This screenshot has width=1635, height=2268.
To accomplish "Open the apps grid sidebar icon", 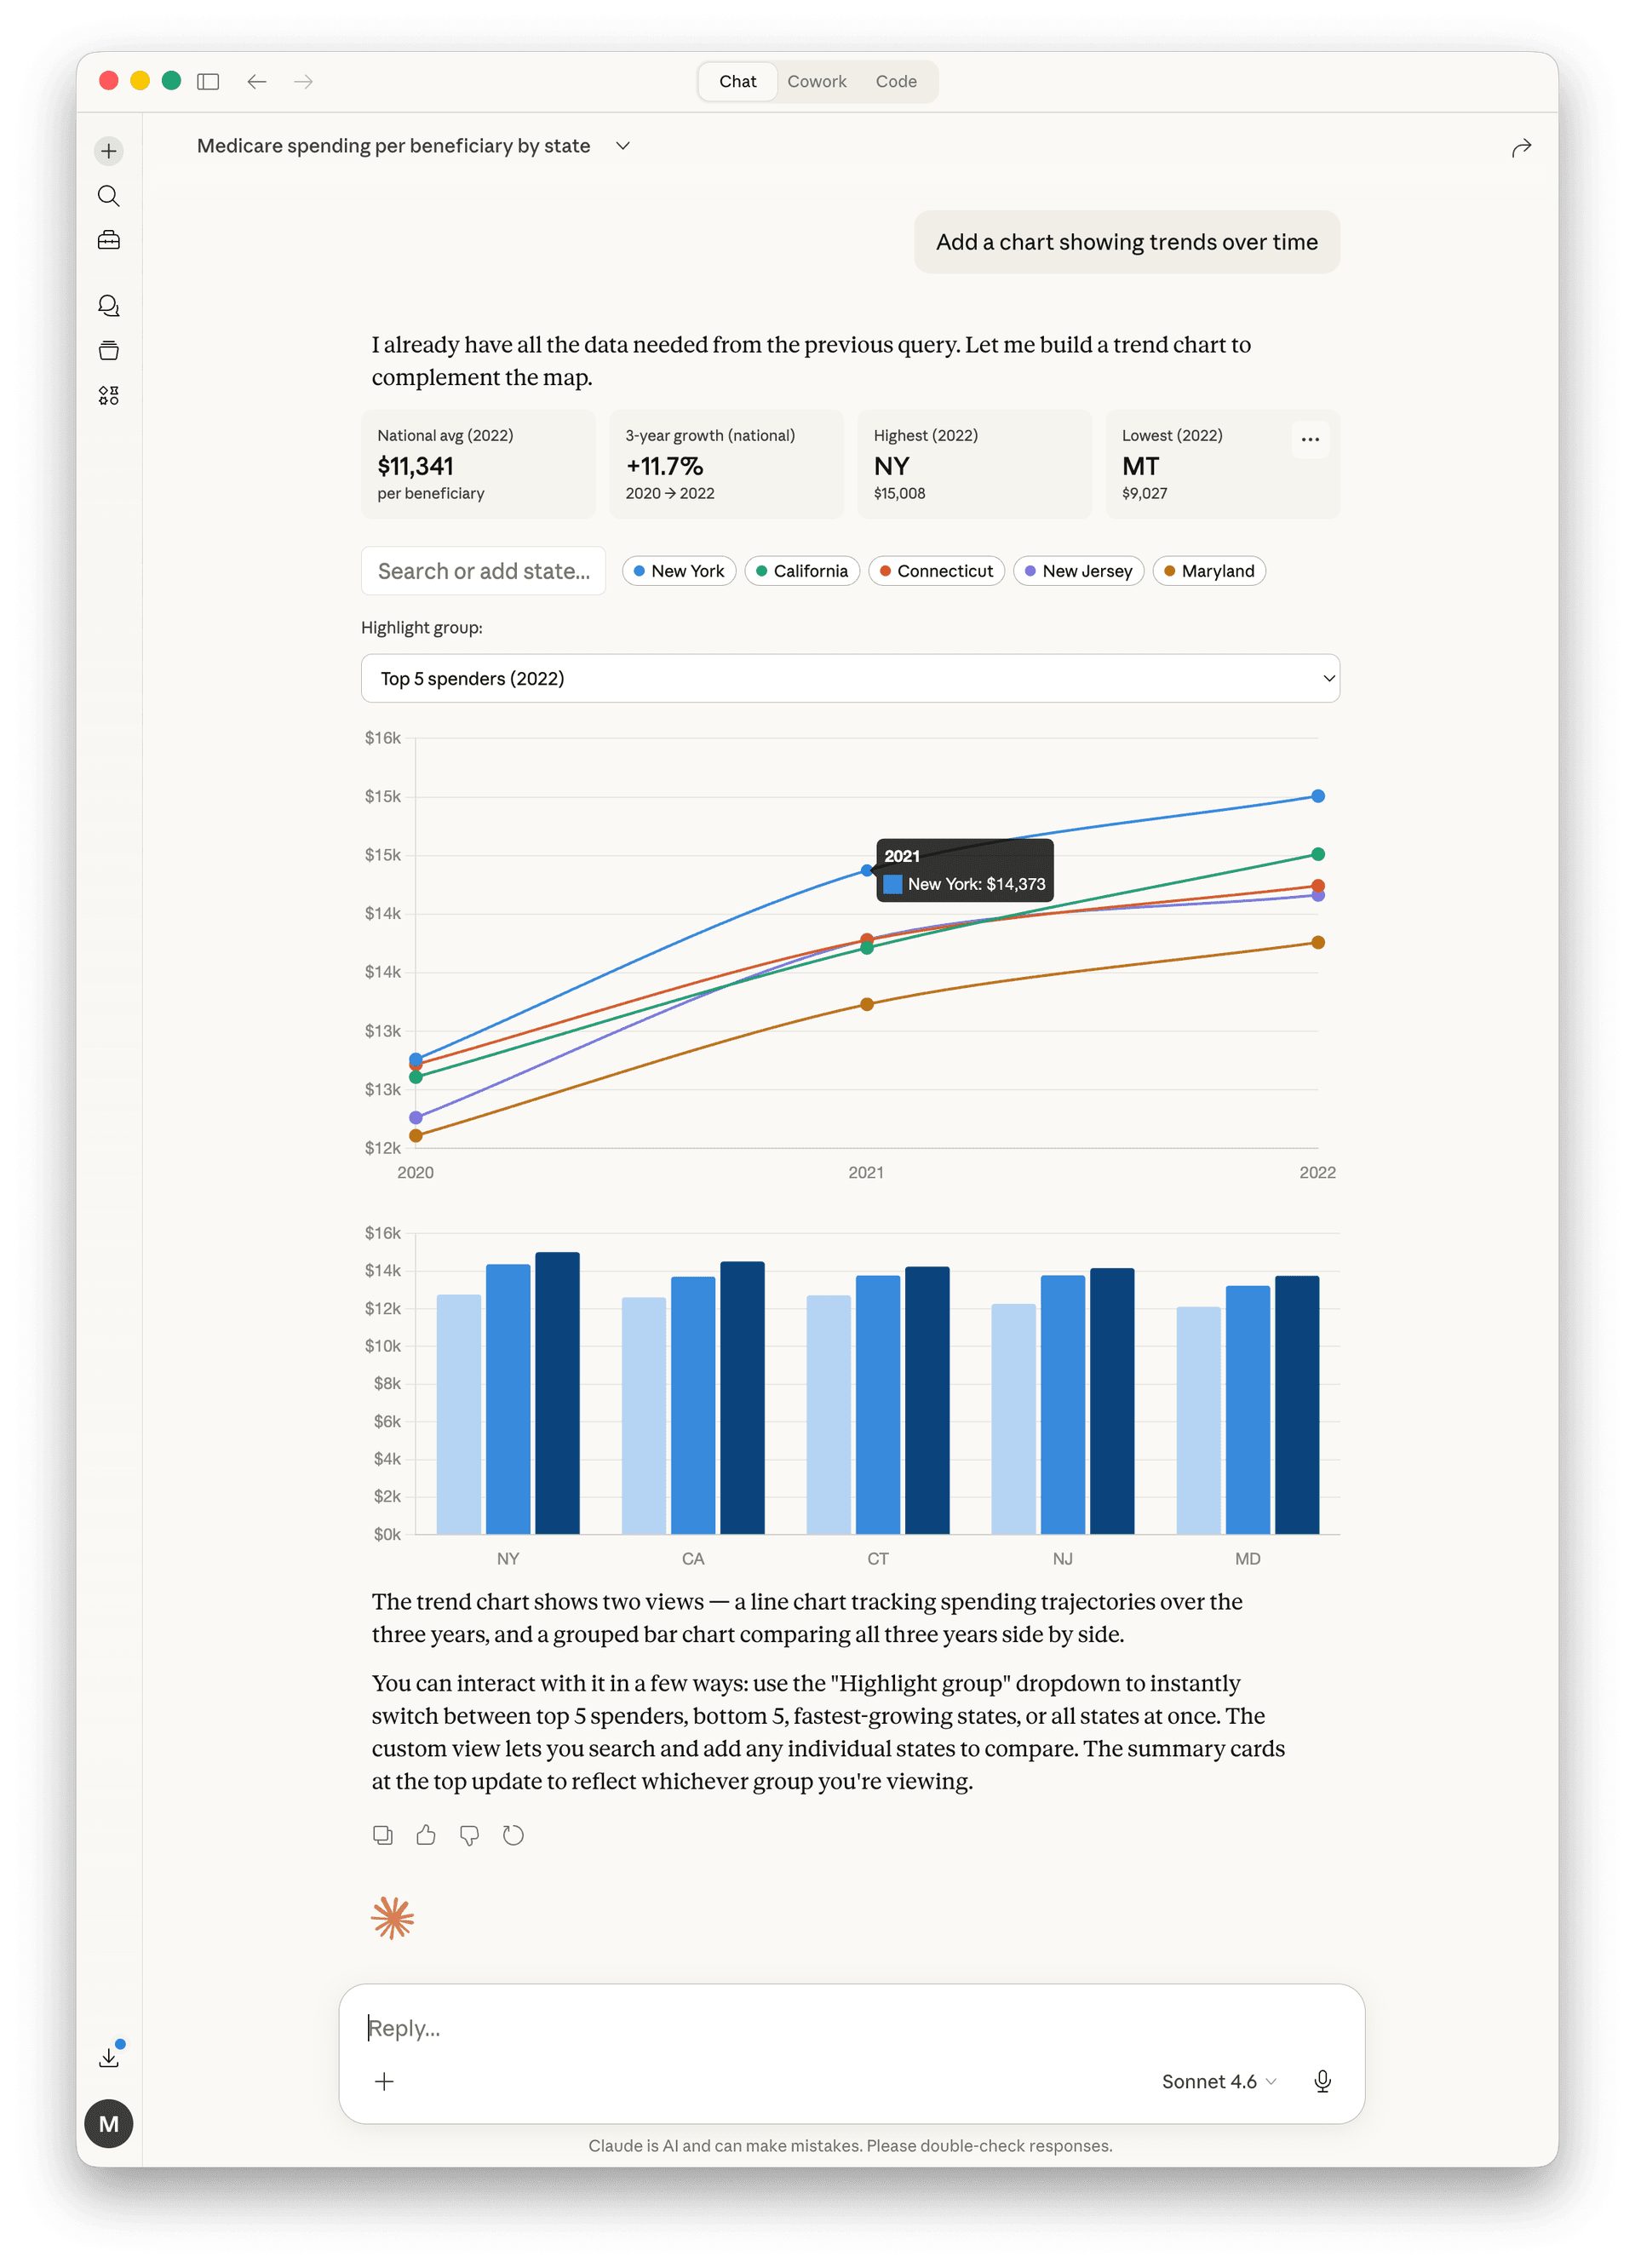I will tap(109, 396).
